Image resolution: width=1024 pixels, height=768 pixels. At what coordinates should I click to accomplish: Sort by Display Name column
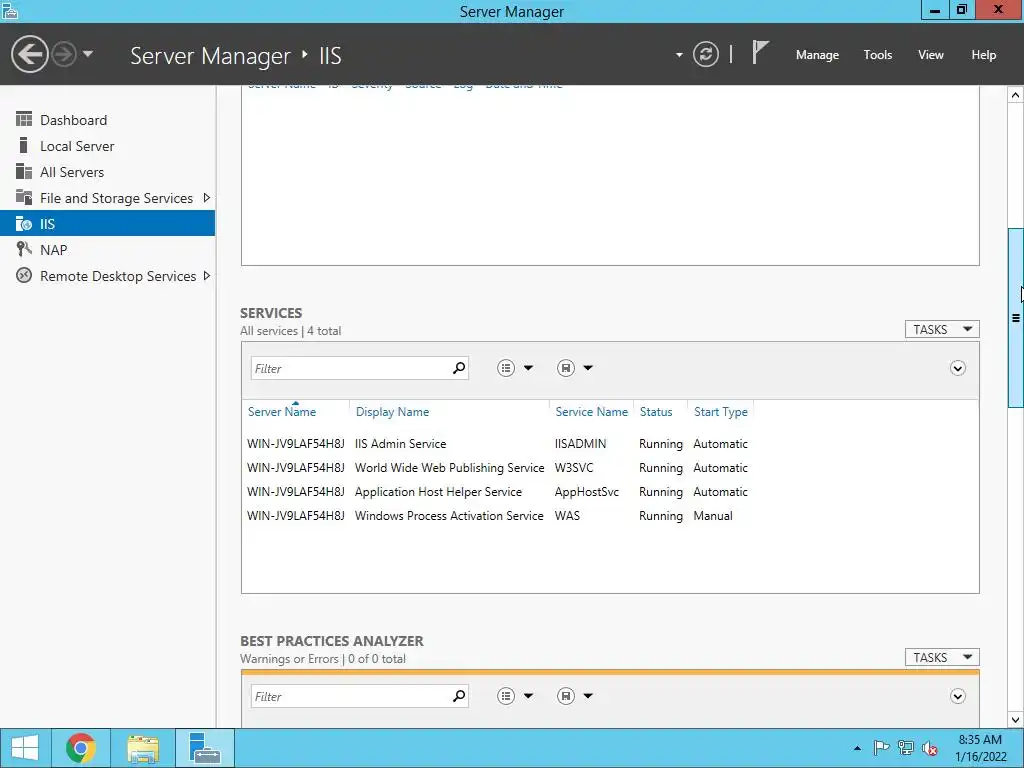(x=392, y=411)
